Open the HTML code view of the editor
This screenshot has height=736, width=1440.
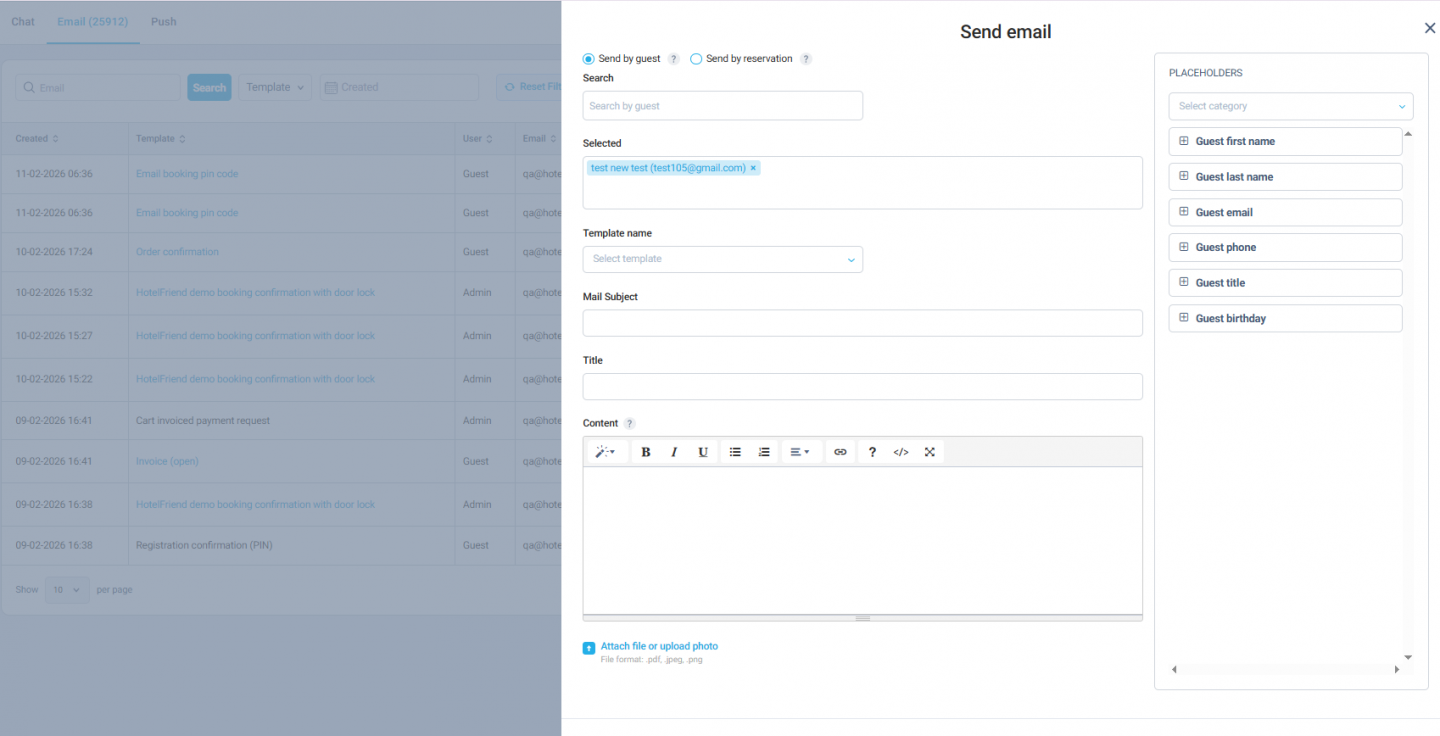900,451
